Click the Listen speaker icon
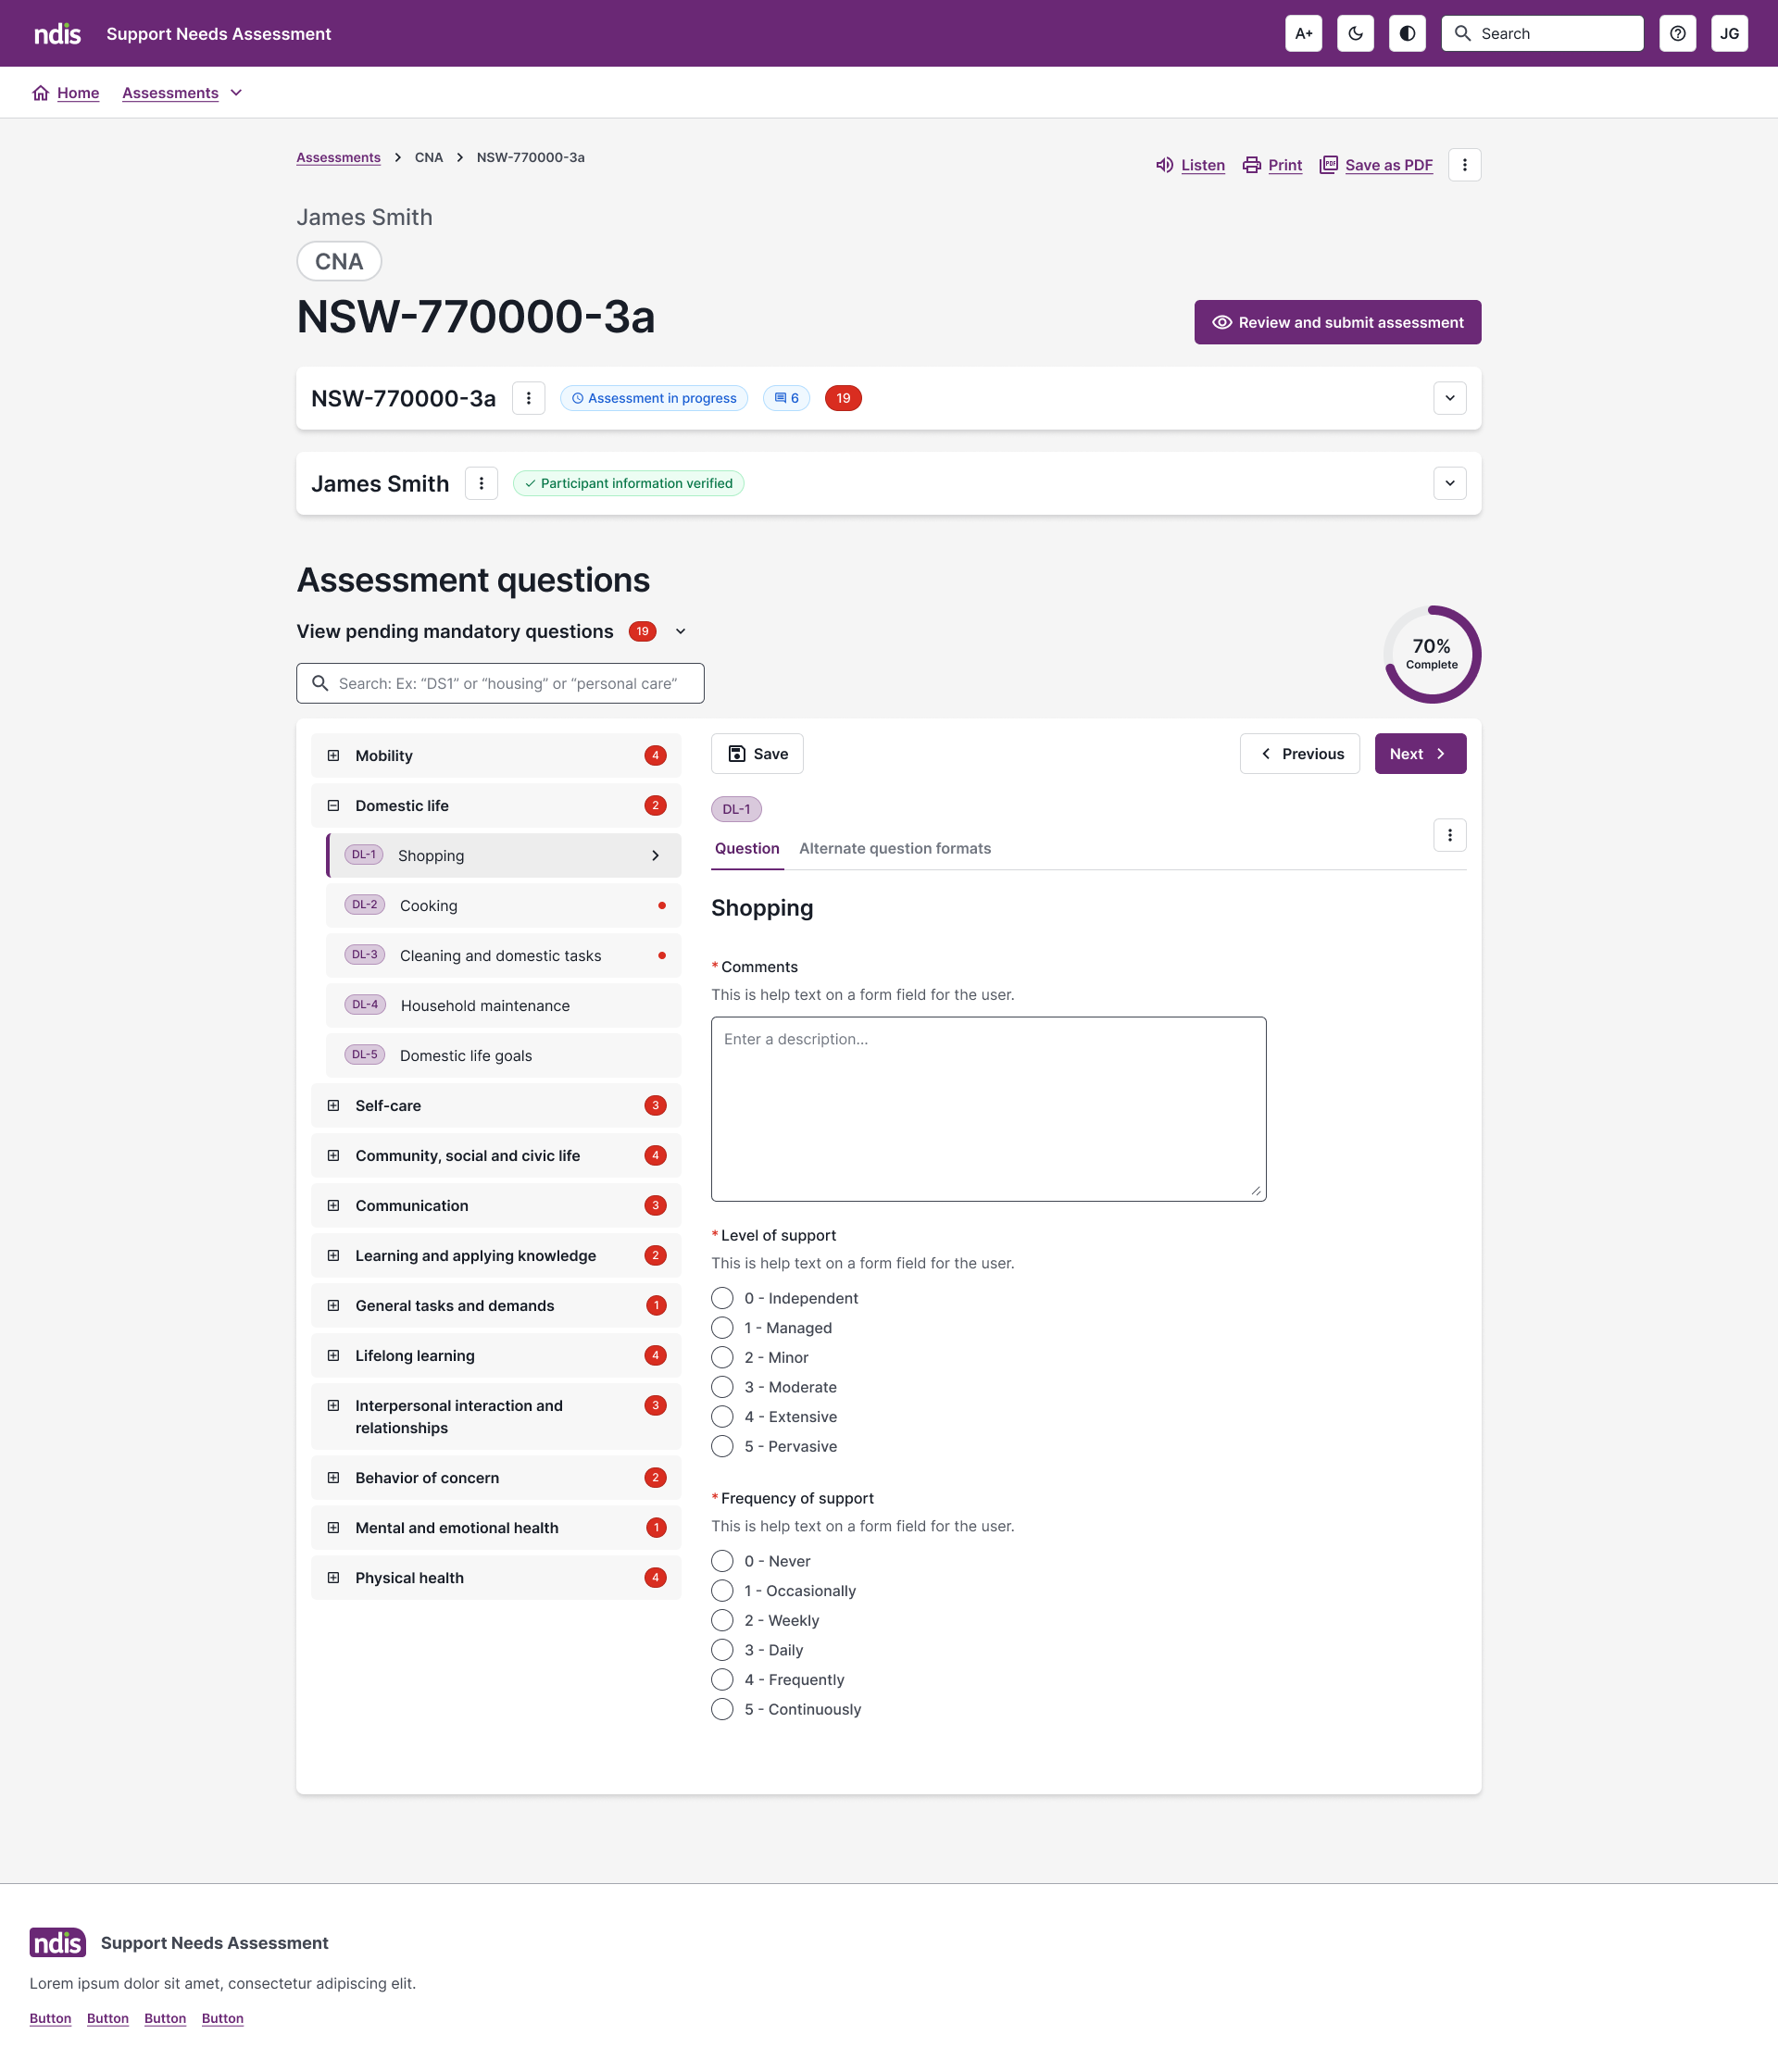Screen dimensions: 1778x2072 1164,165
